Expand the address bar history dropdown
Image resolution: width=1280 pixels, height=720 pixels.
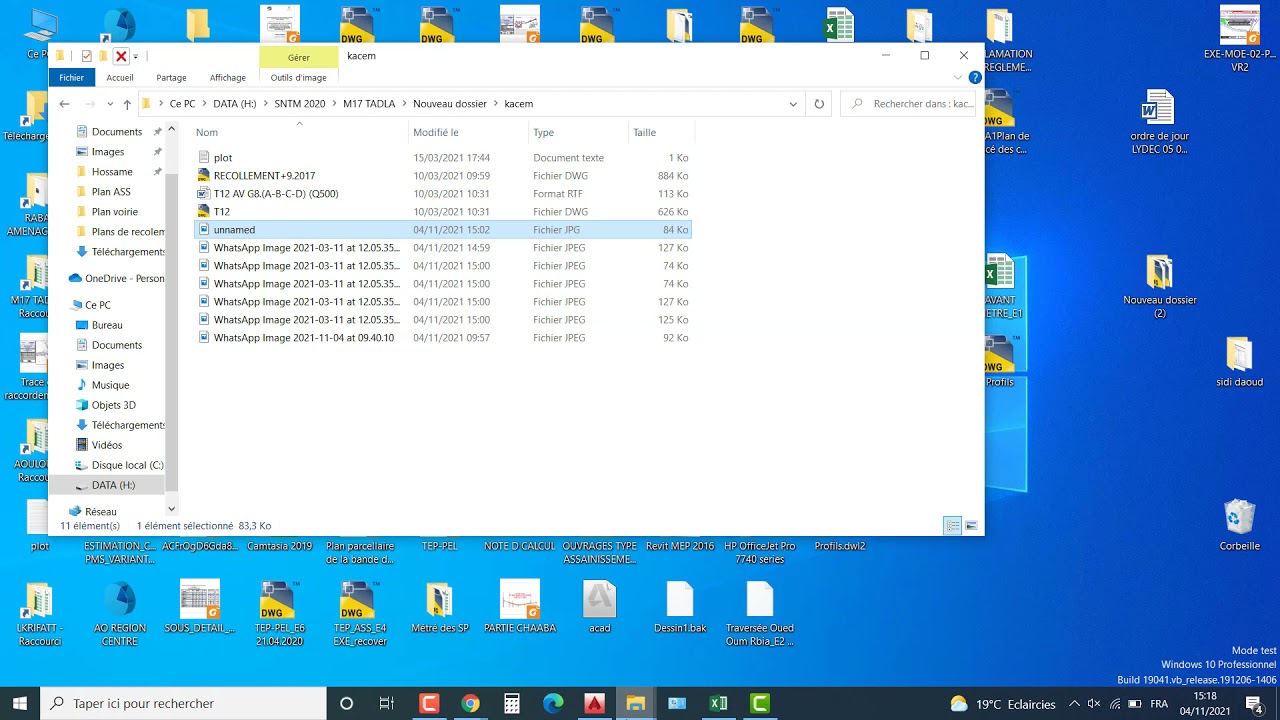[x=793, y=104]
